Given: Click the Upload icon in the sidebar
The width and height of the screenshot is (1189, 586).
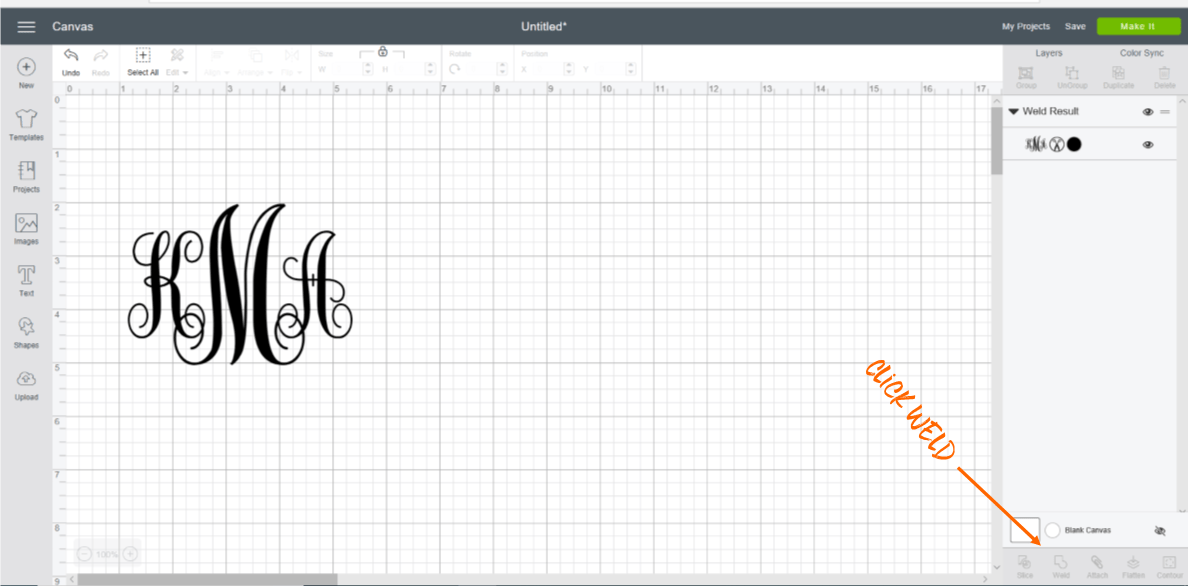Looking at the screenshot, I should pyautogui.click(x=26, y=384).
